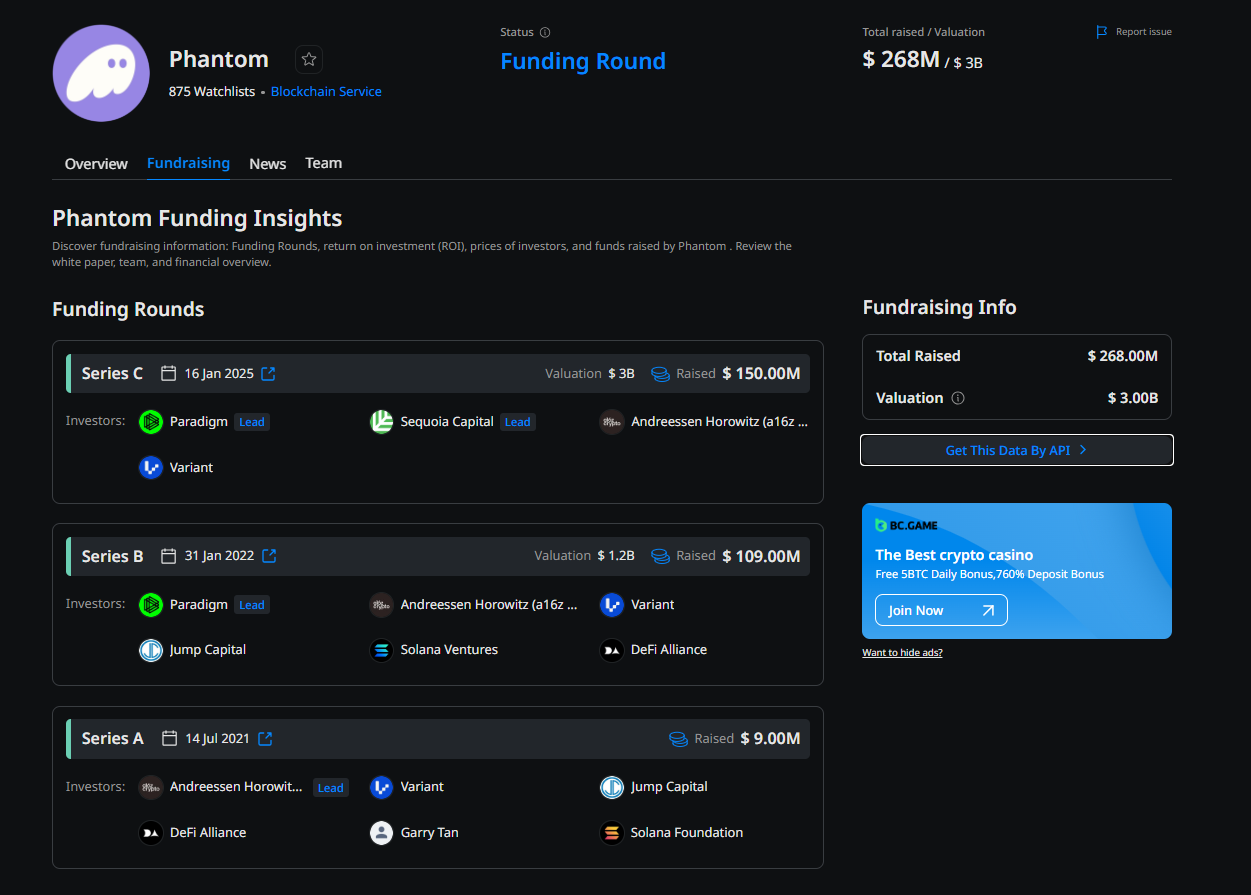This screenshot has height=895, width=1251.
Task: Open the Series A external link icon
Action: [264, 738]
